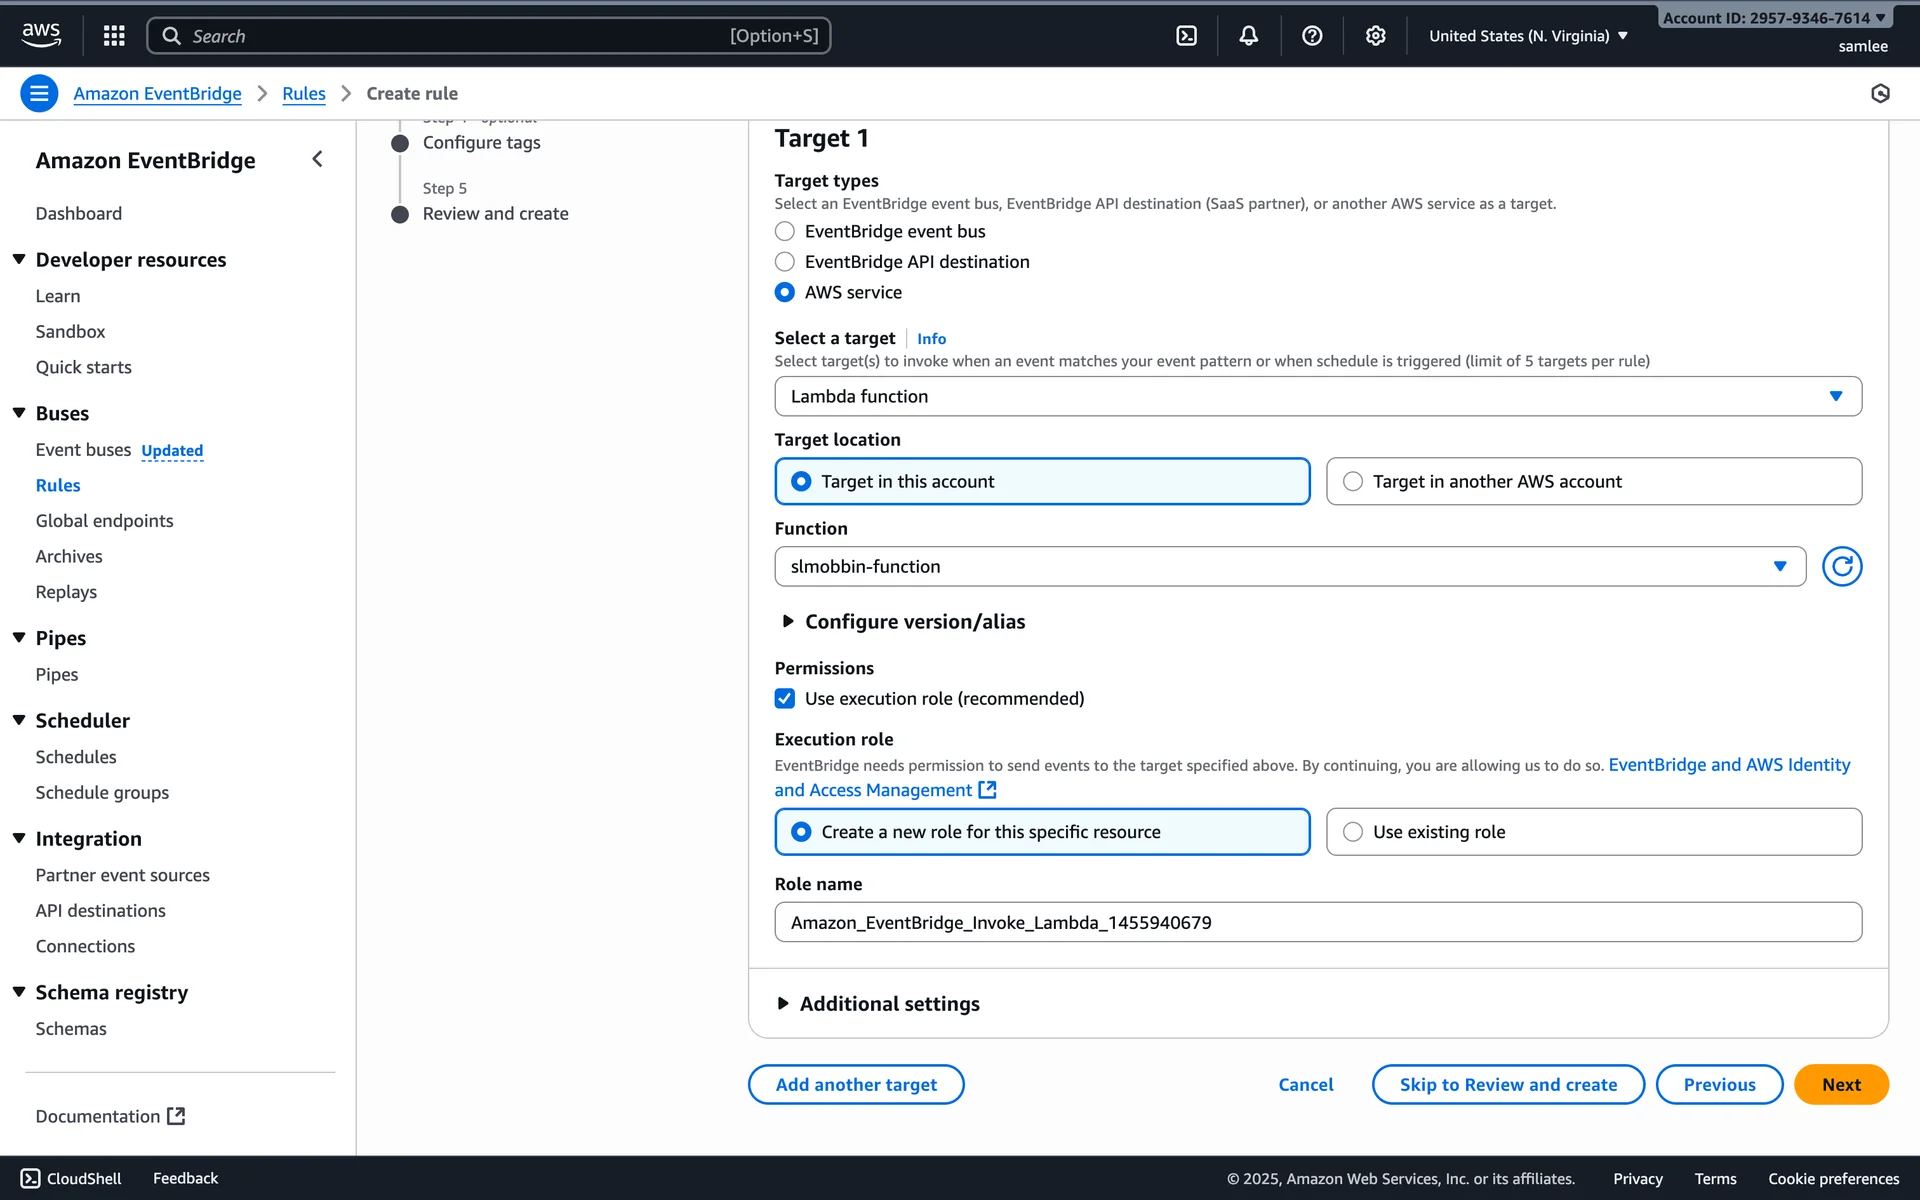Go to Schedules in side navigation
1920x1200 pixels.
[76, 757]
